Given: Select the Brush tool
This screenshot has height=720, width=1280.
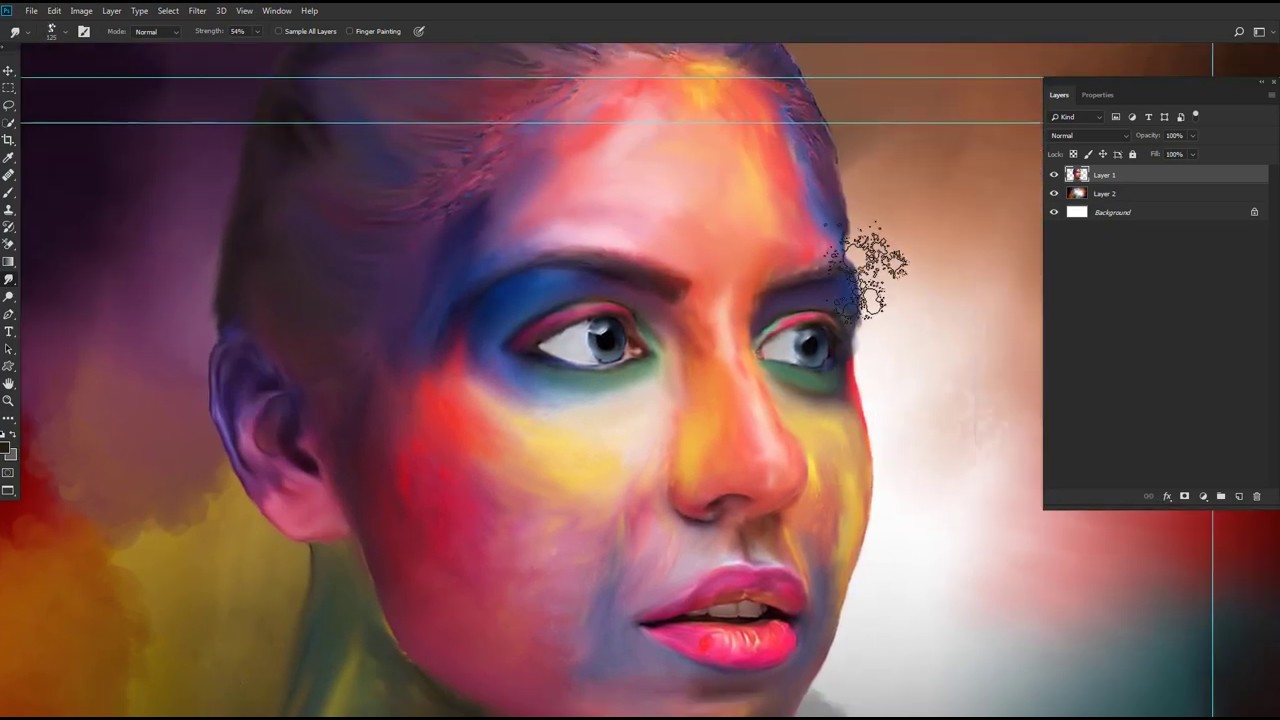Looking at the screenshot, I should pyautogui.click(x=8, y=192).
